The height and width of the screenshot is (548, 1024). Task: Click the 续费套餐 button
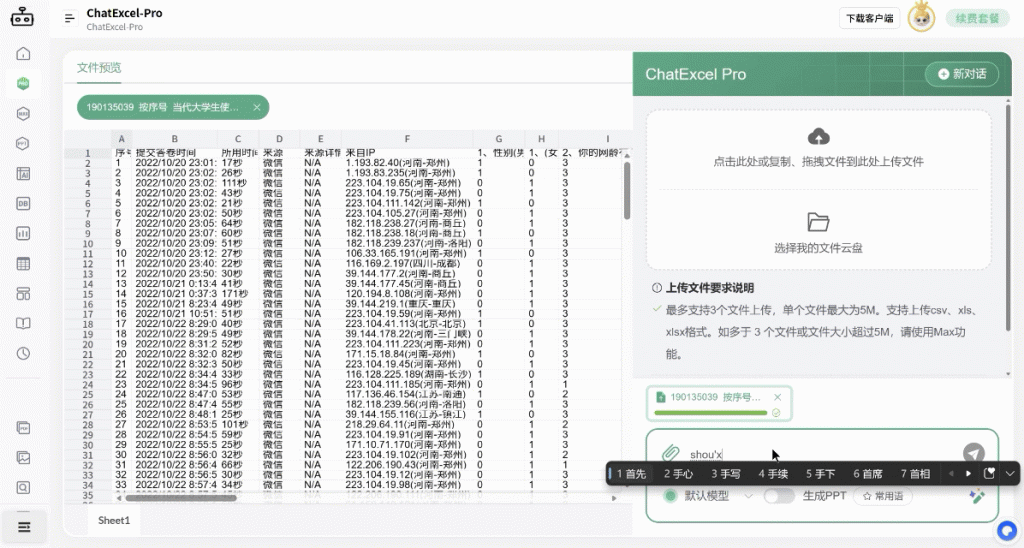[x=978, y=18]
